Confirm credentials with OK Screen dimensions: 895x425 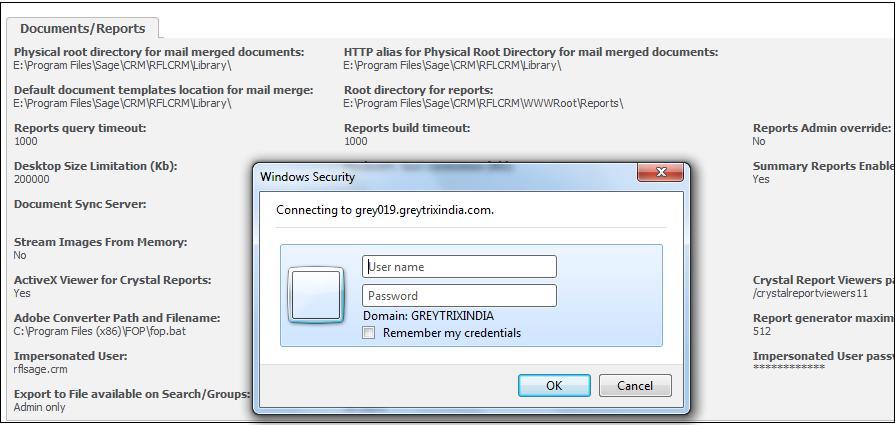click(554, 386)
